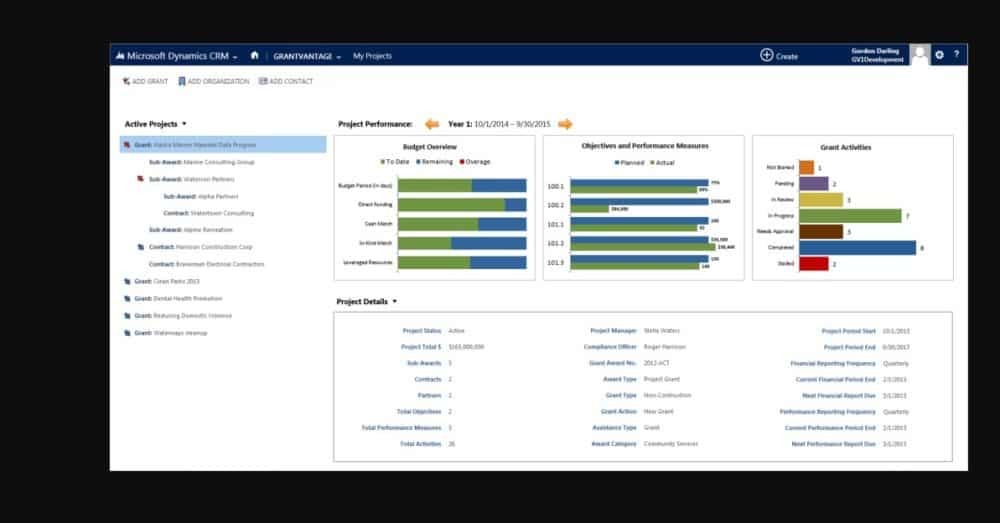Viewport: 1000px width, 523px height.
Task: Select Sub-Award: Marine Consulting Group
Action: tap(202, 161)
